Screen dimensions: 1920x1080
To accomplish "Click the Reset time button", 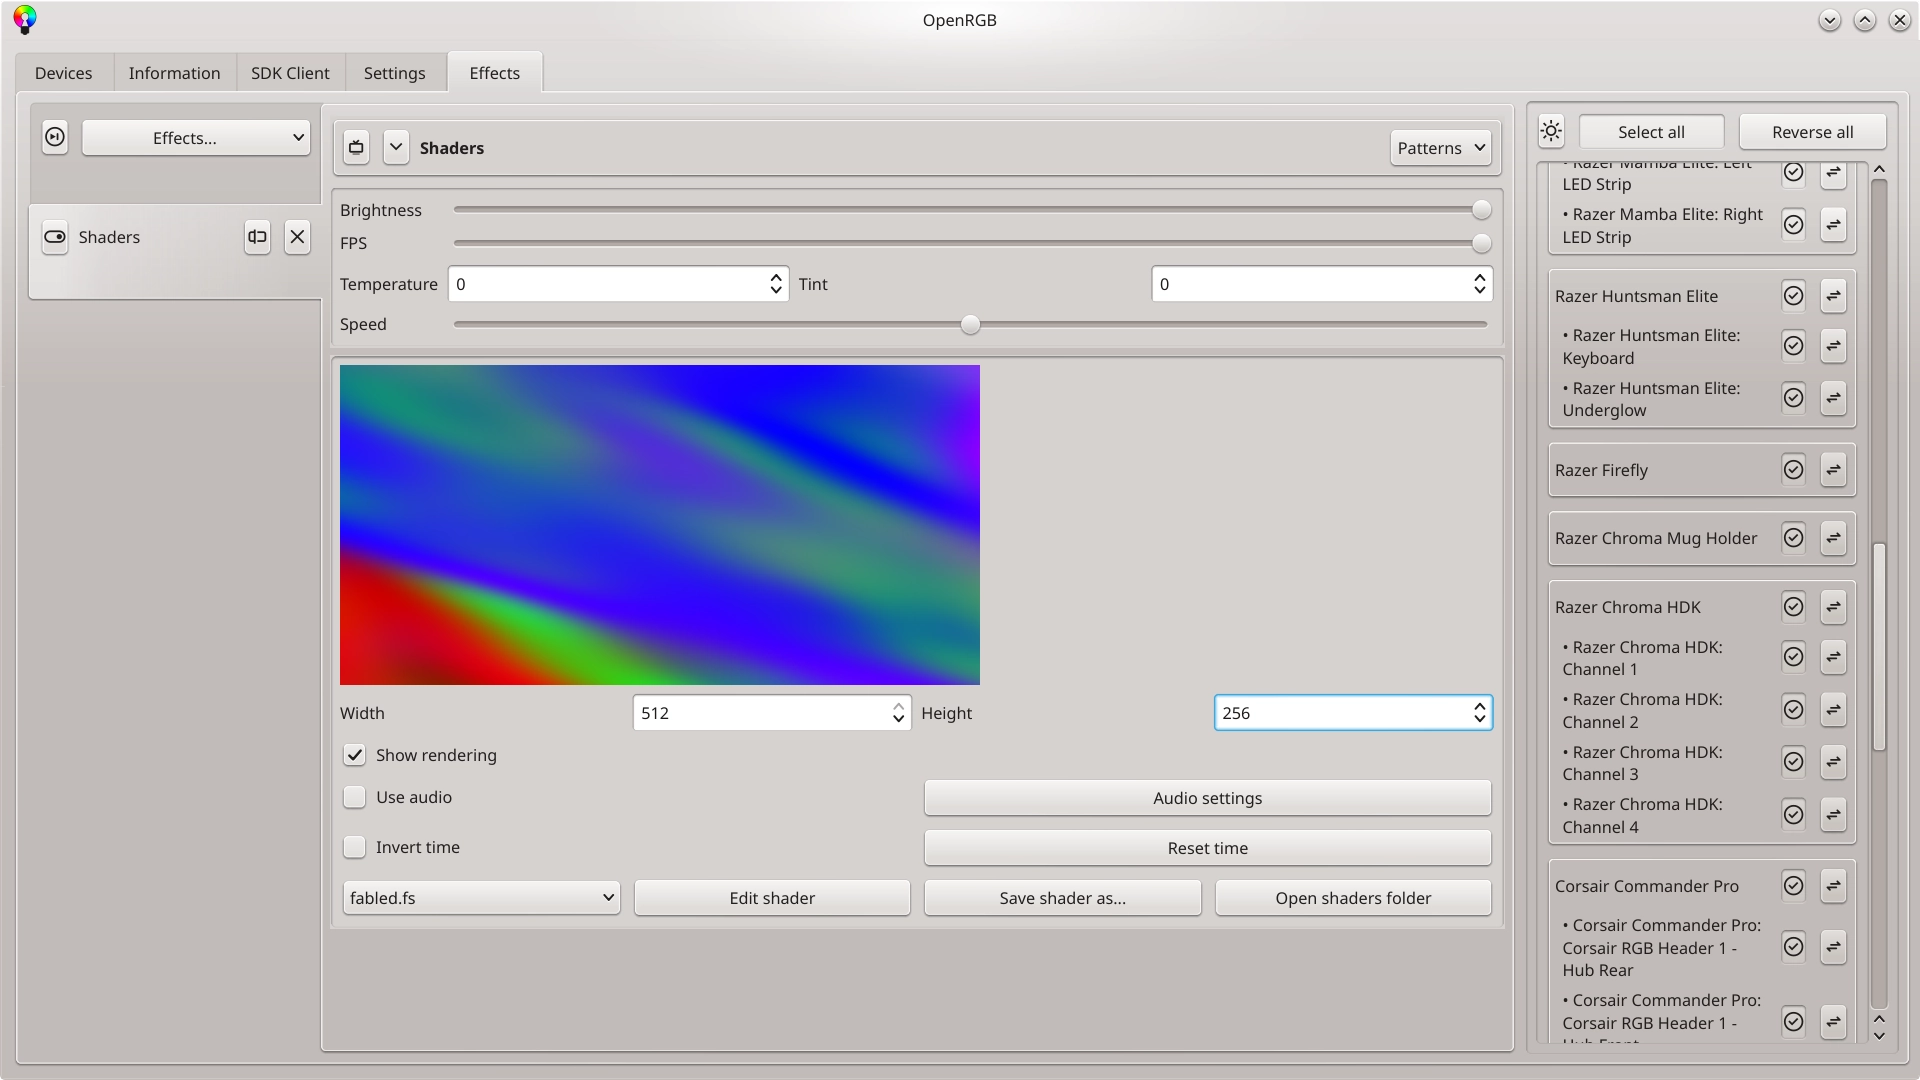I will tap(1207, 848).
